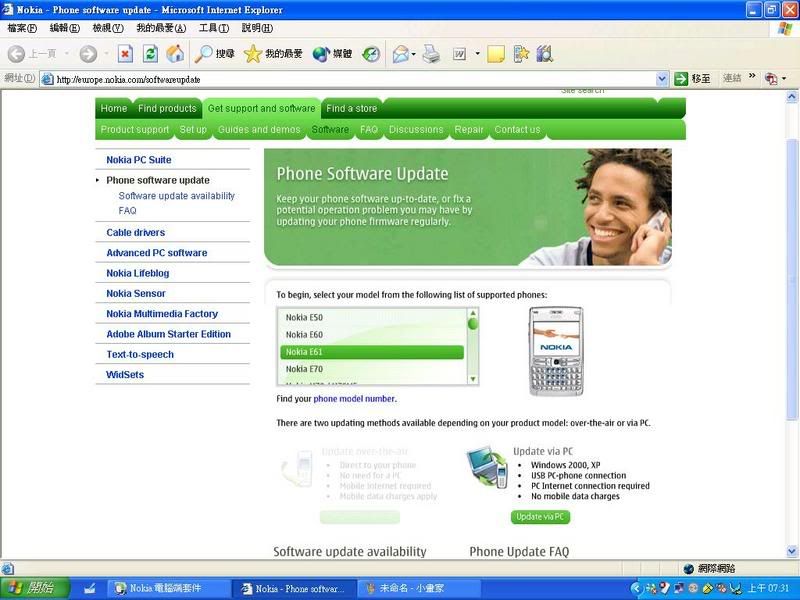Click the phone list scrollbar down arrow
The image size is (800, 600).
point(473,379)
